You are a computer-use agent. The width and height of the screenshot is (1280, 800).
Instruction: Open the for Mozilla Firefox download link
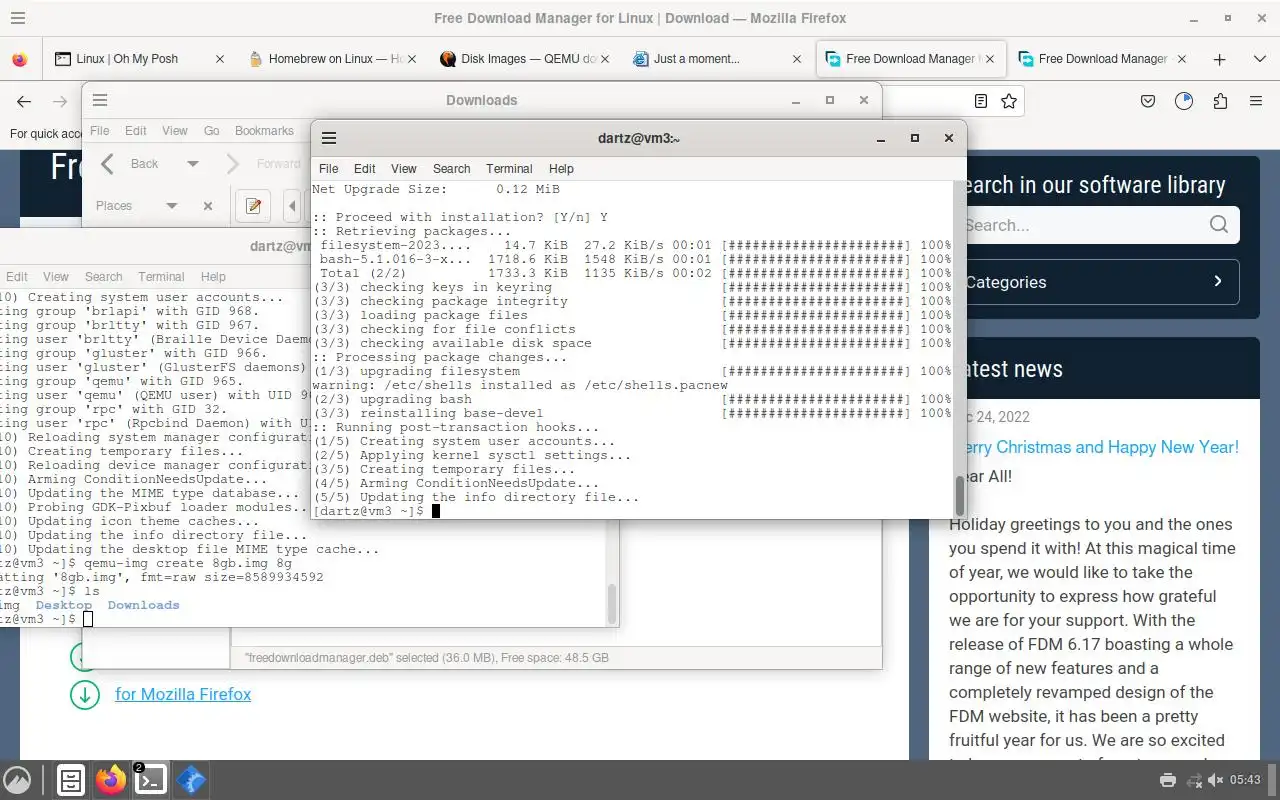tap(183, 694)
